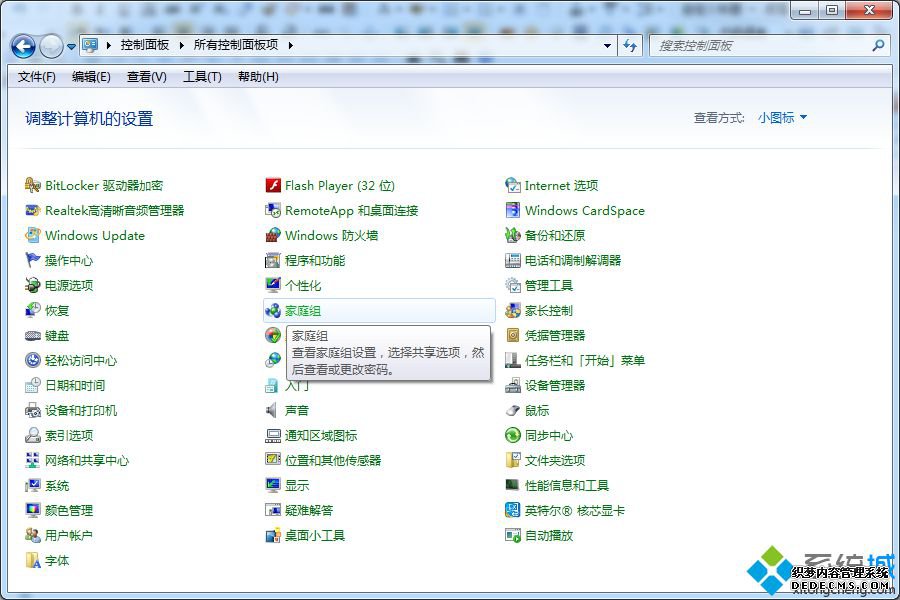Click the 所有控制面板项 breadcrumb segment

coord(236,45)
